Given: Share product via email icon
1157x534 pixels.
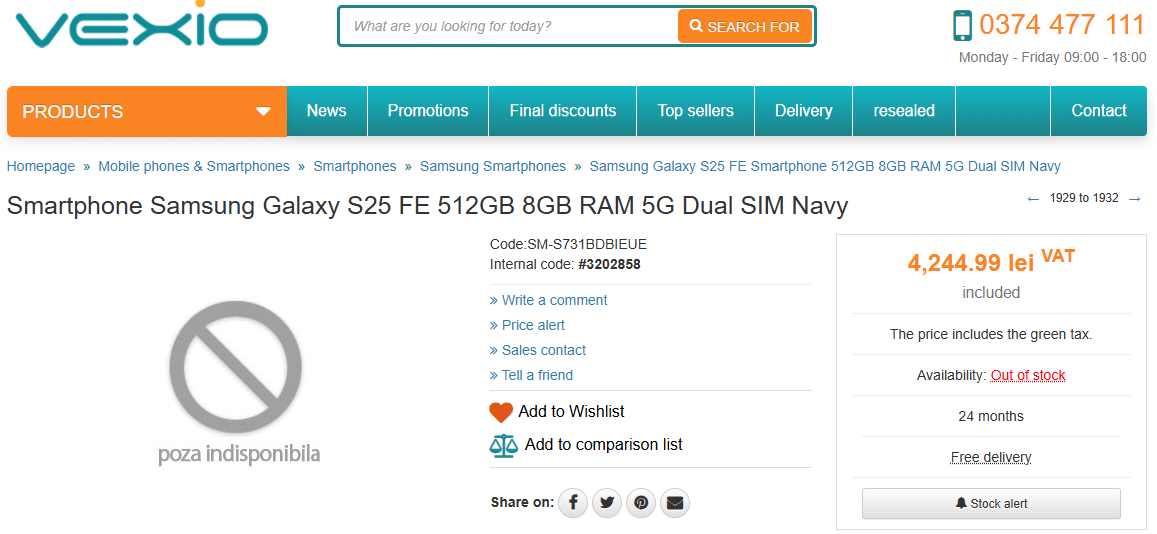Looking at the screenshot, I should (675, 502).
